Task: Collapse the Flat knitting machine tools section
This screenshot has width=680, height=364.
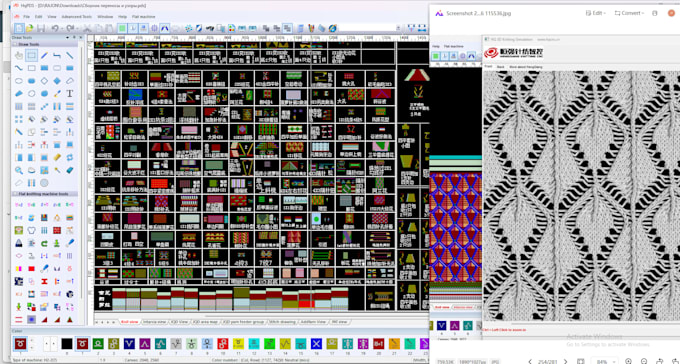Action: coord(45,194)
